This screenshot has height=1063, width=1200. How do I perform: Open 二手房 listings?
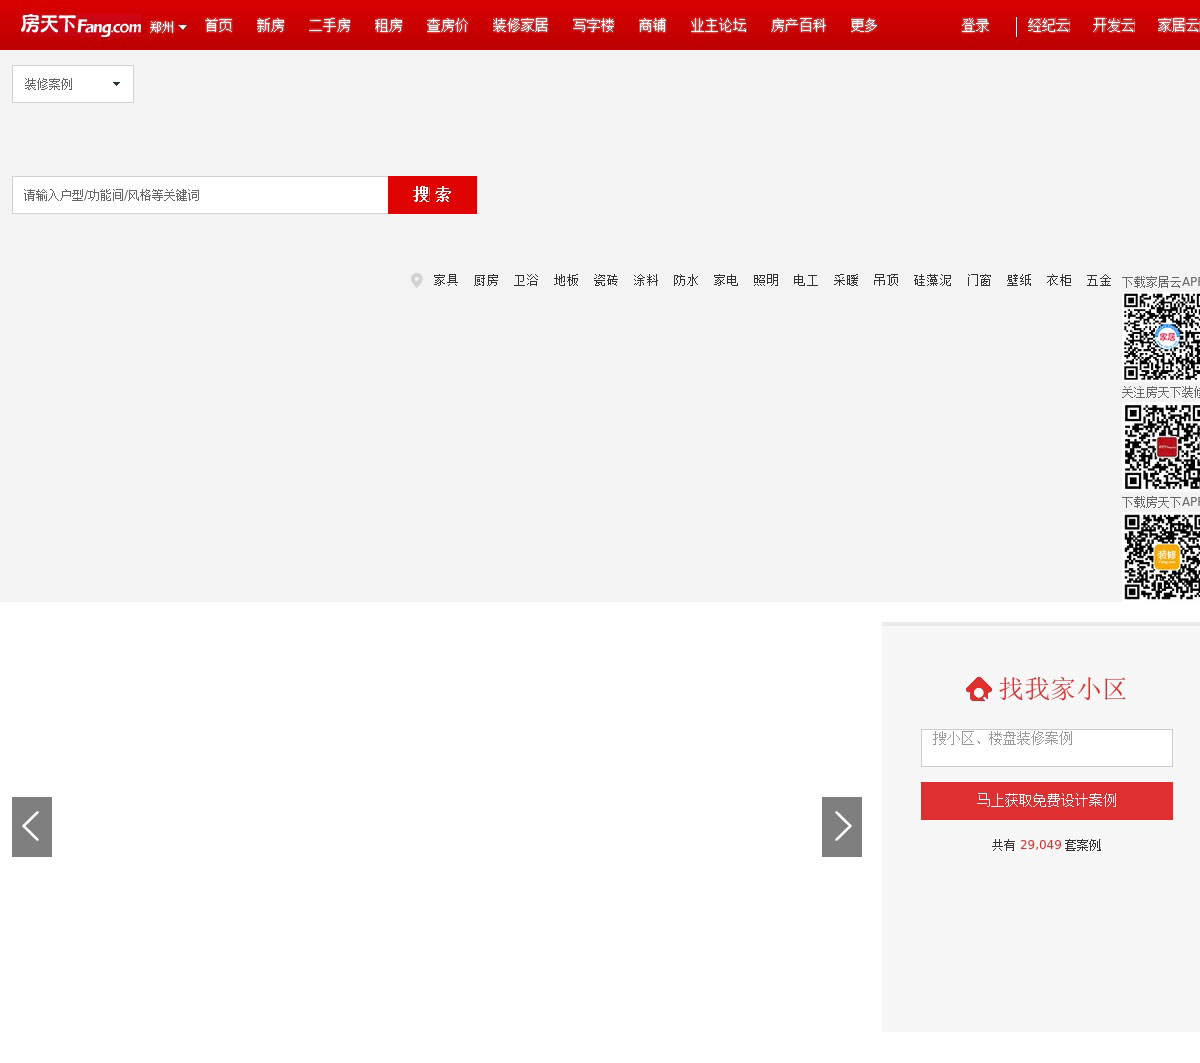pos(330,25)
